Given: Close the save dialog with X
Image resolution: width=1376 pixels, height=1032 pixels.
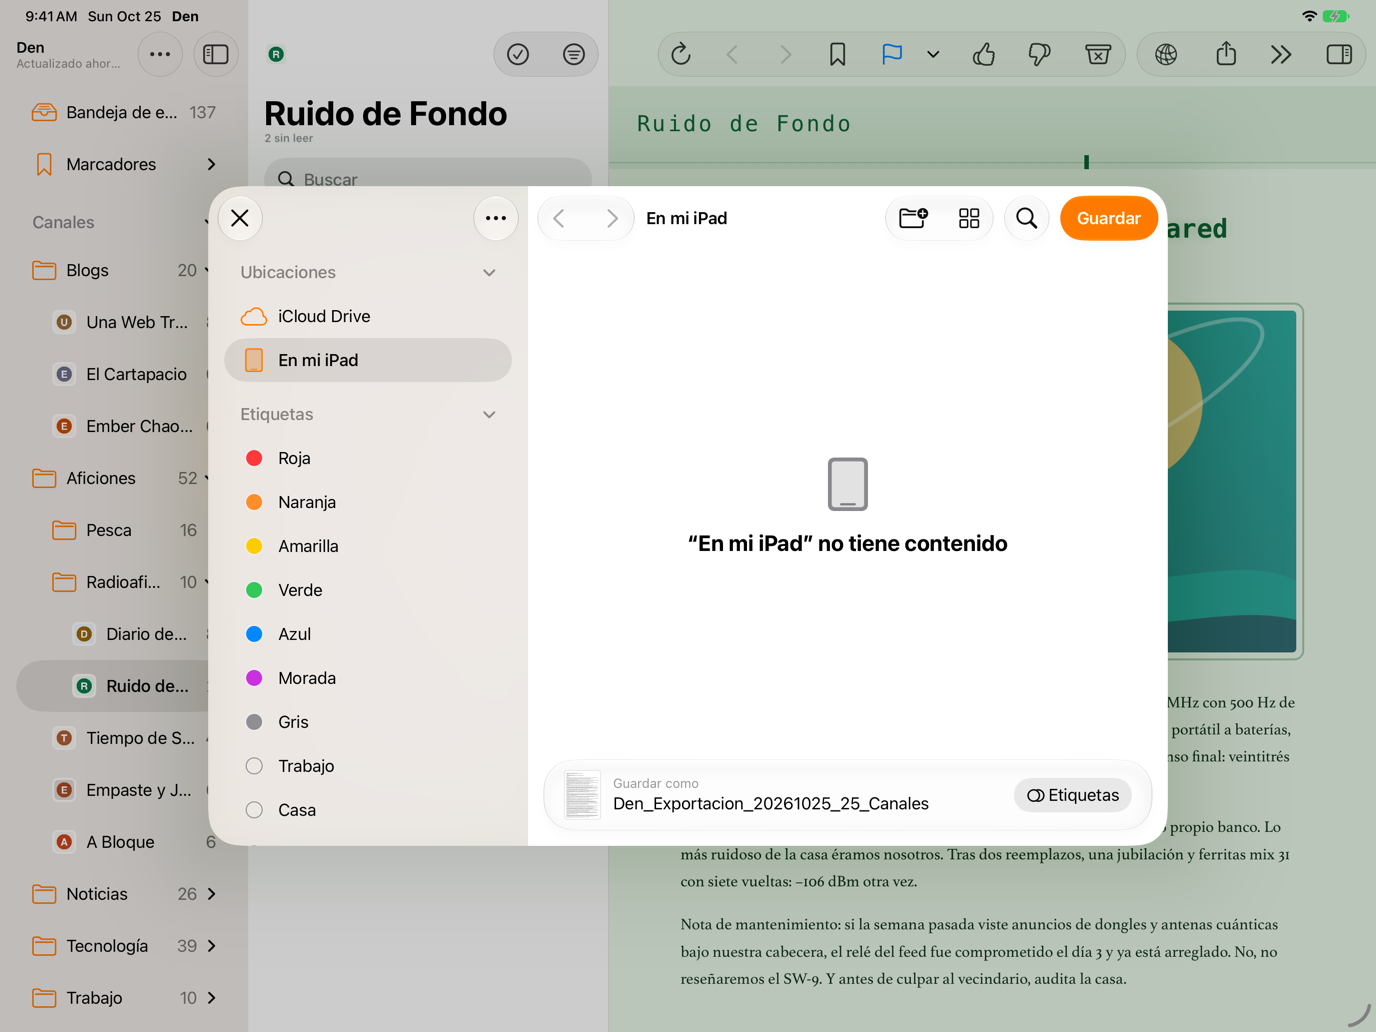Looking at the screenshot, I should (x=240, y=218).
